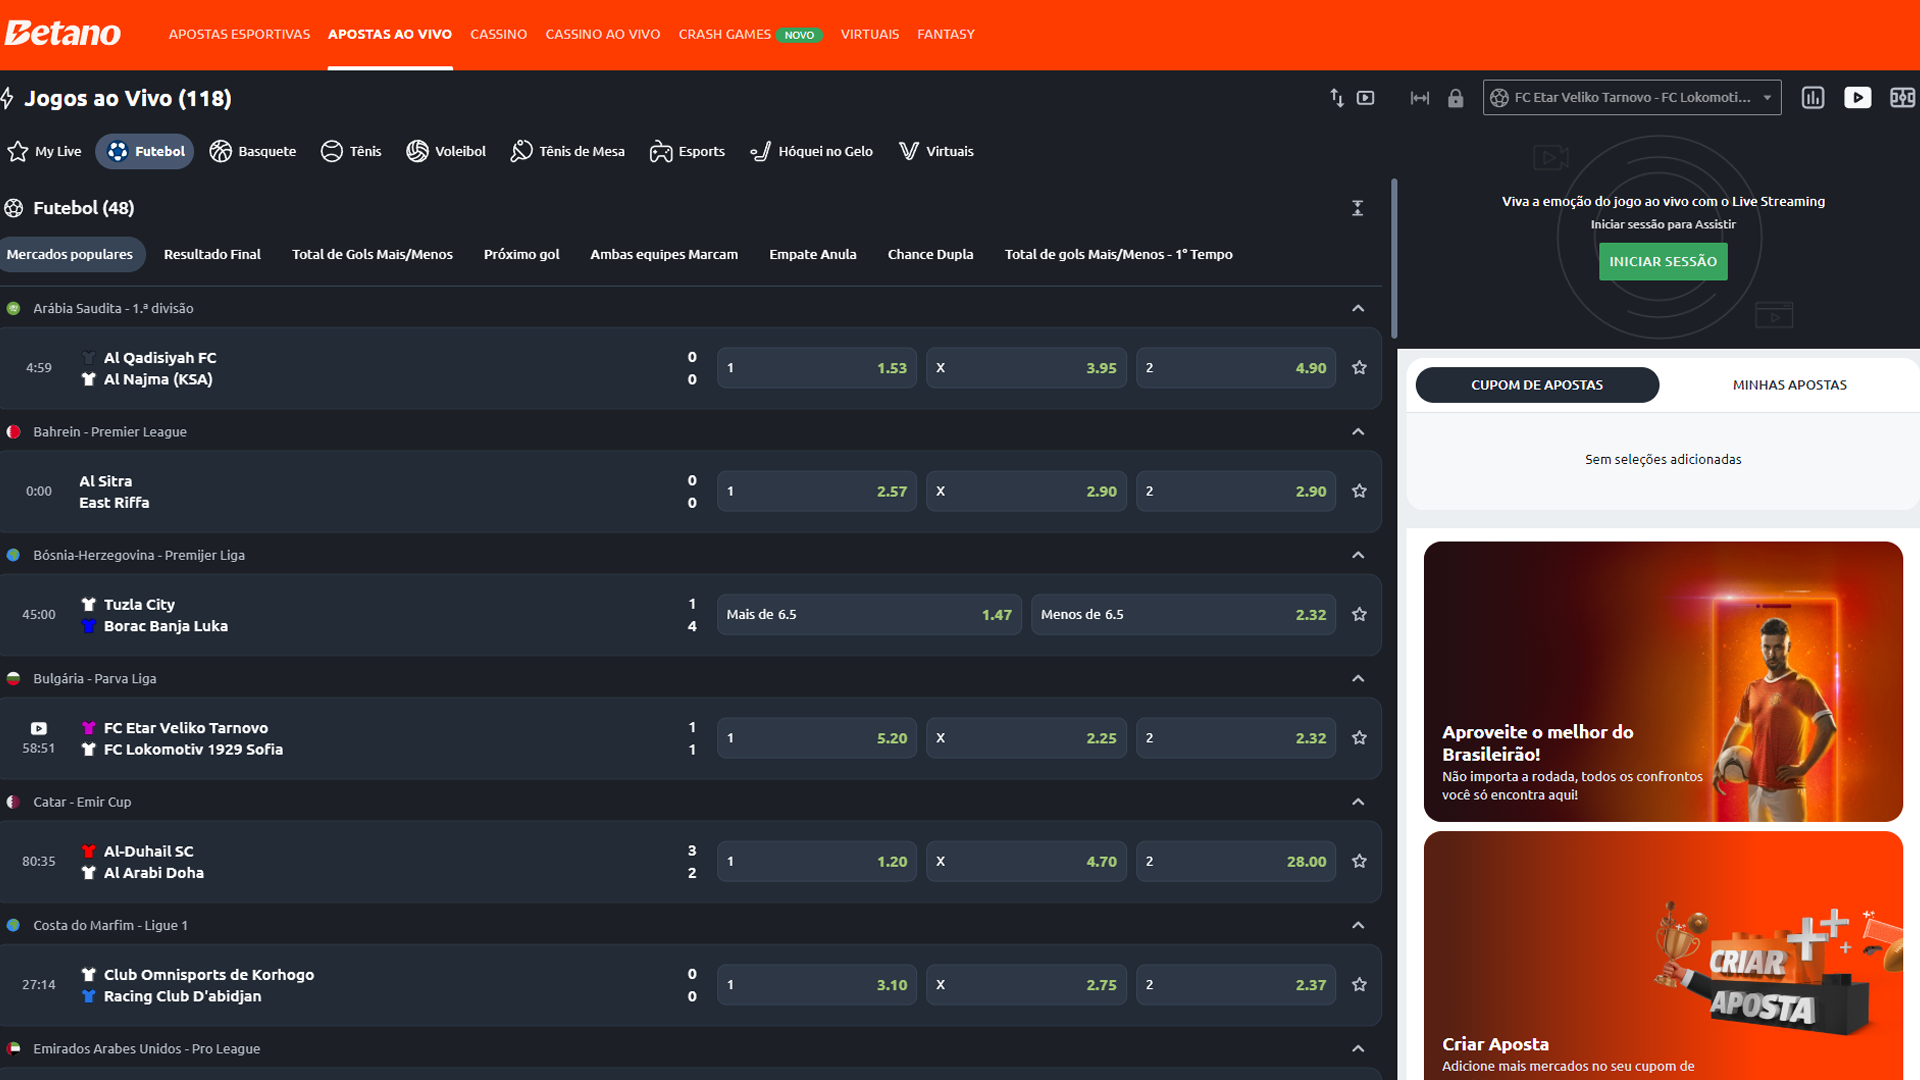
Task: Select the Basquete sport icon
Action: (220, 151)
